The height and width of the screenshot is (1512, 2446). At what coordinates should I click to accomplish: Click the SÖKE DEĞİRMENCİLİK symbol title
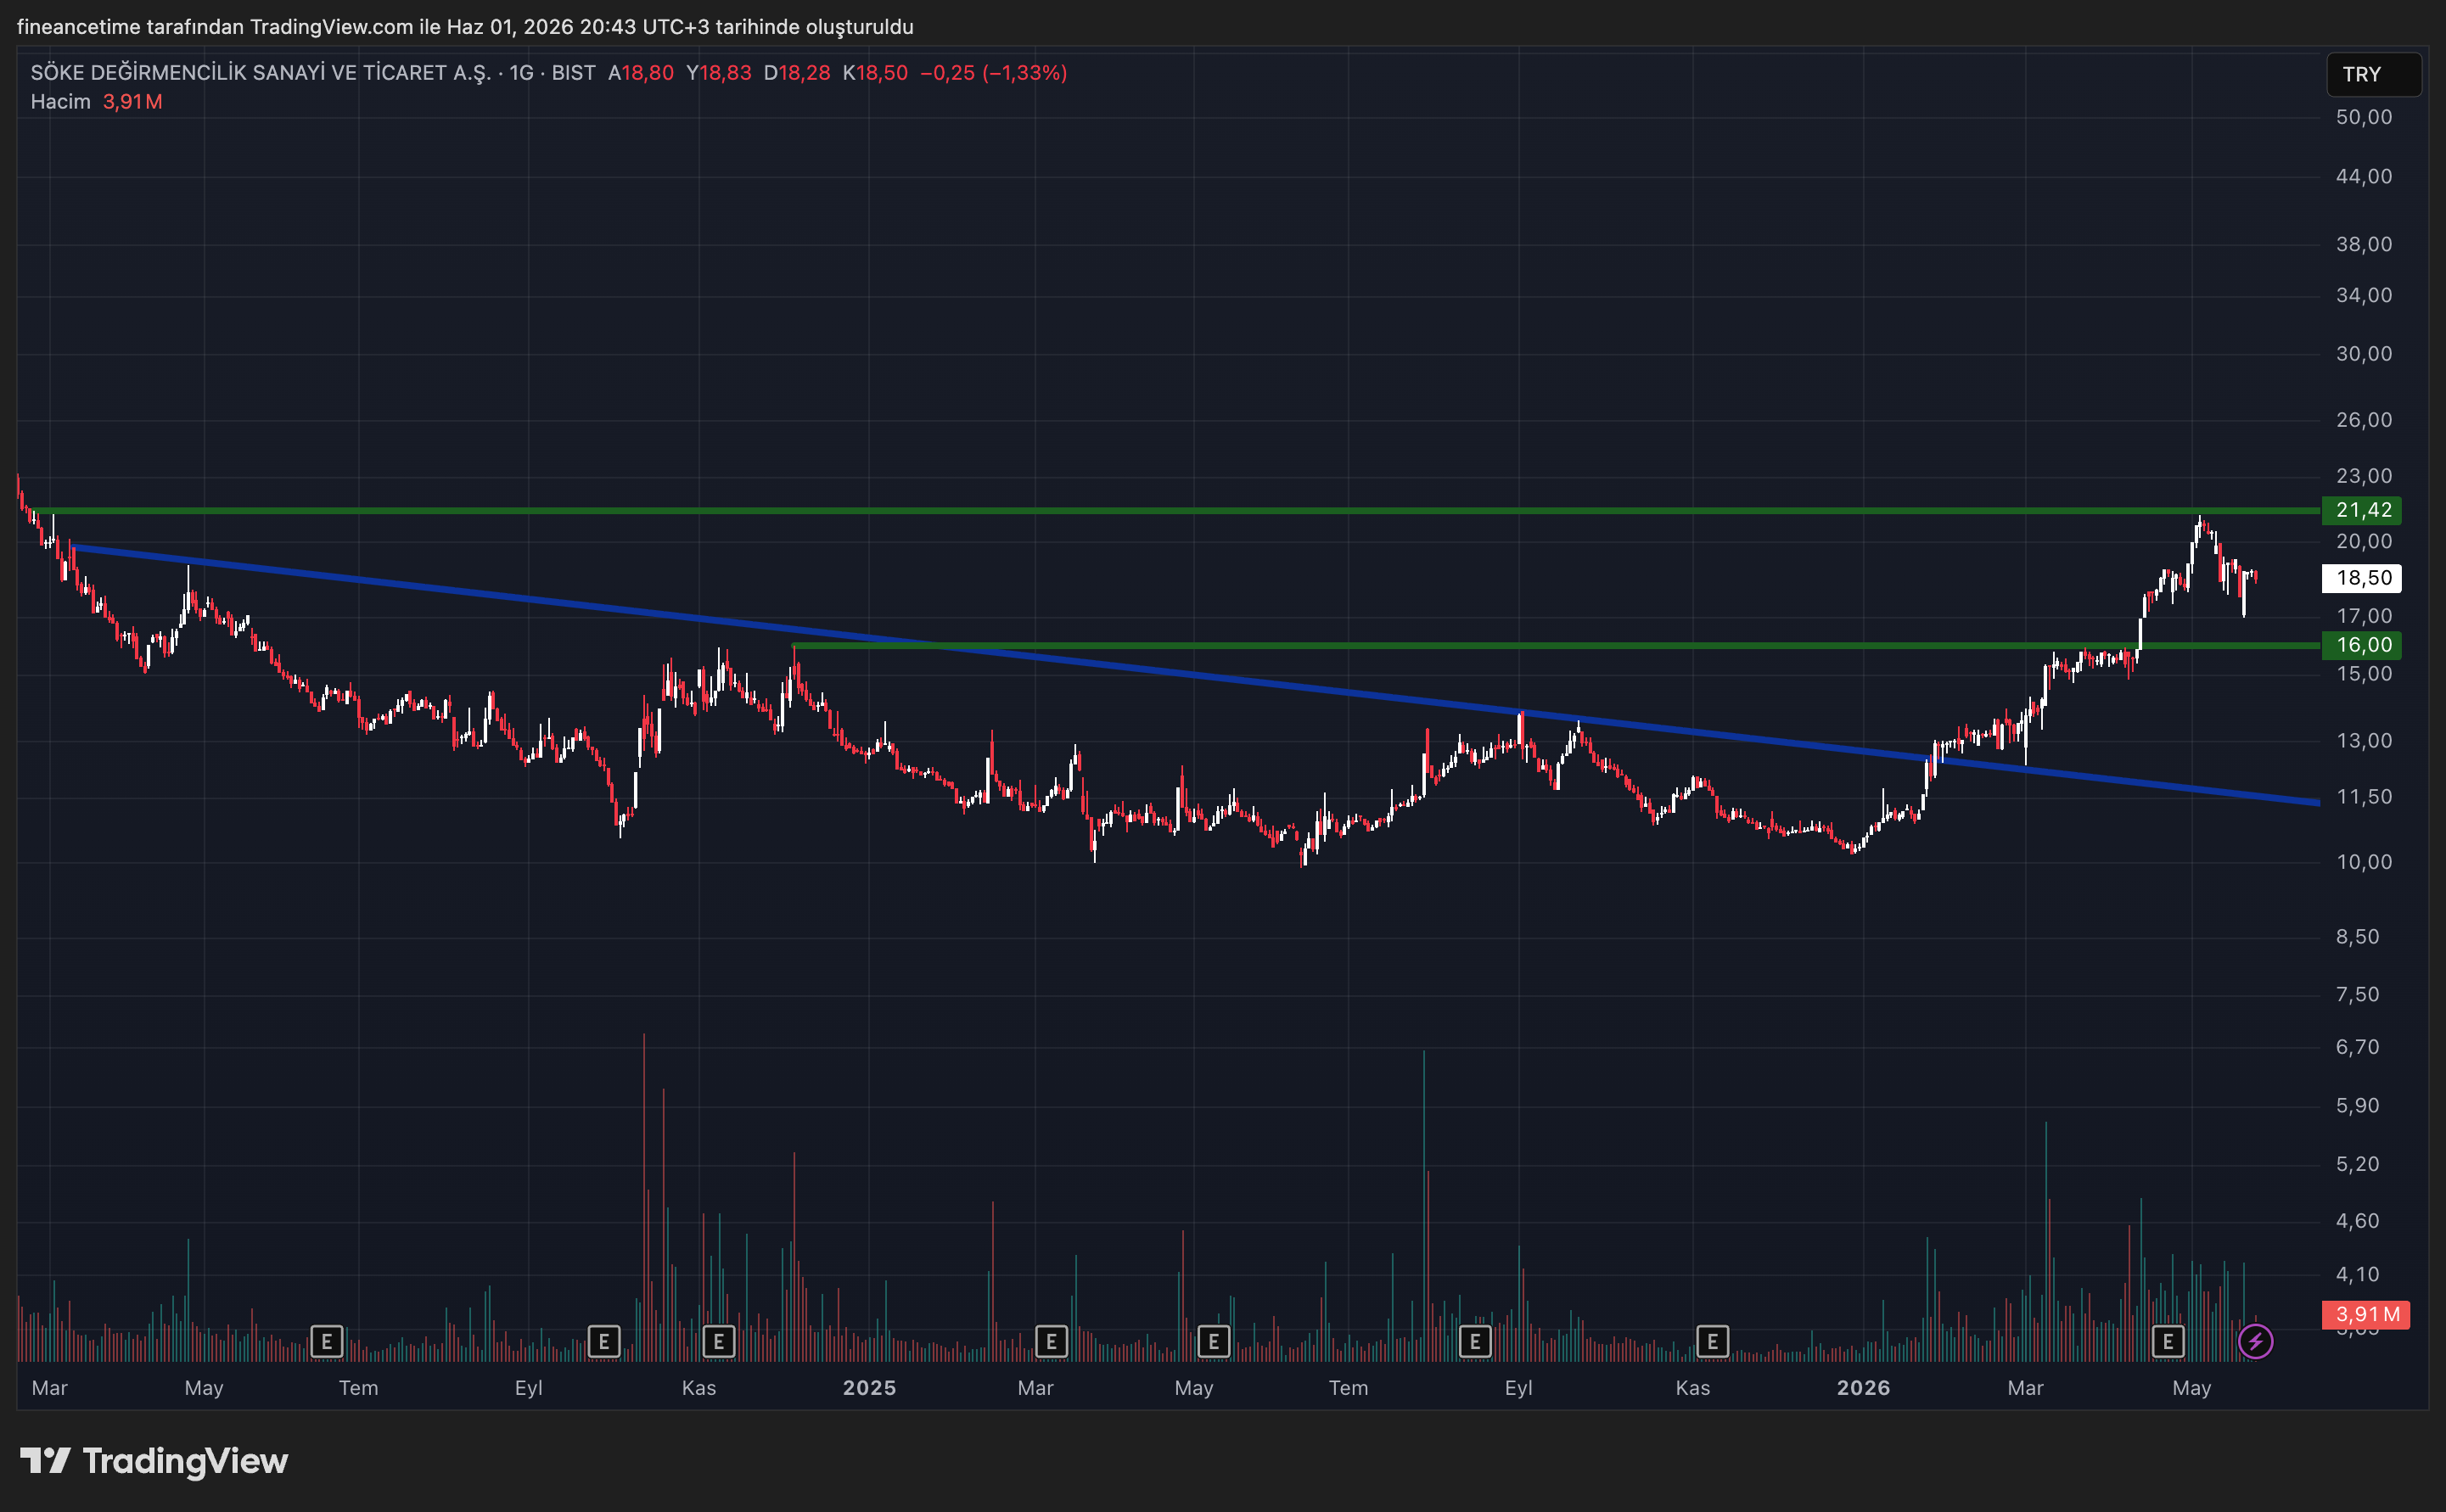tap(261, 73)
